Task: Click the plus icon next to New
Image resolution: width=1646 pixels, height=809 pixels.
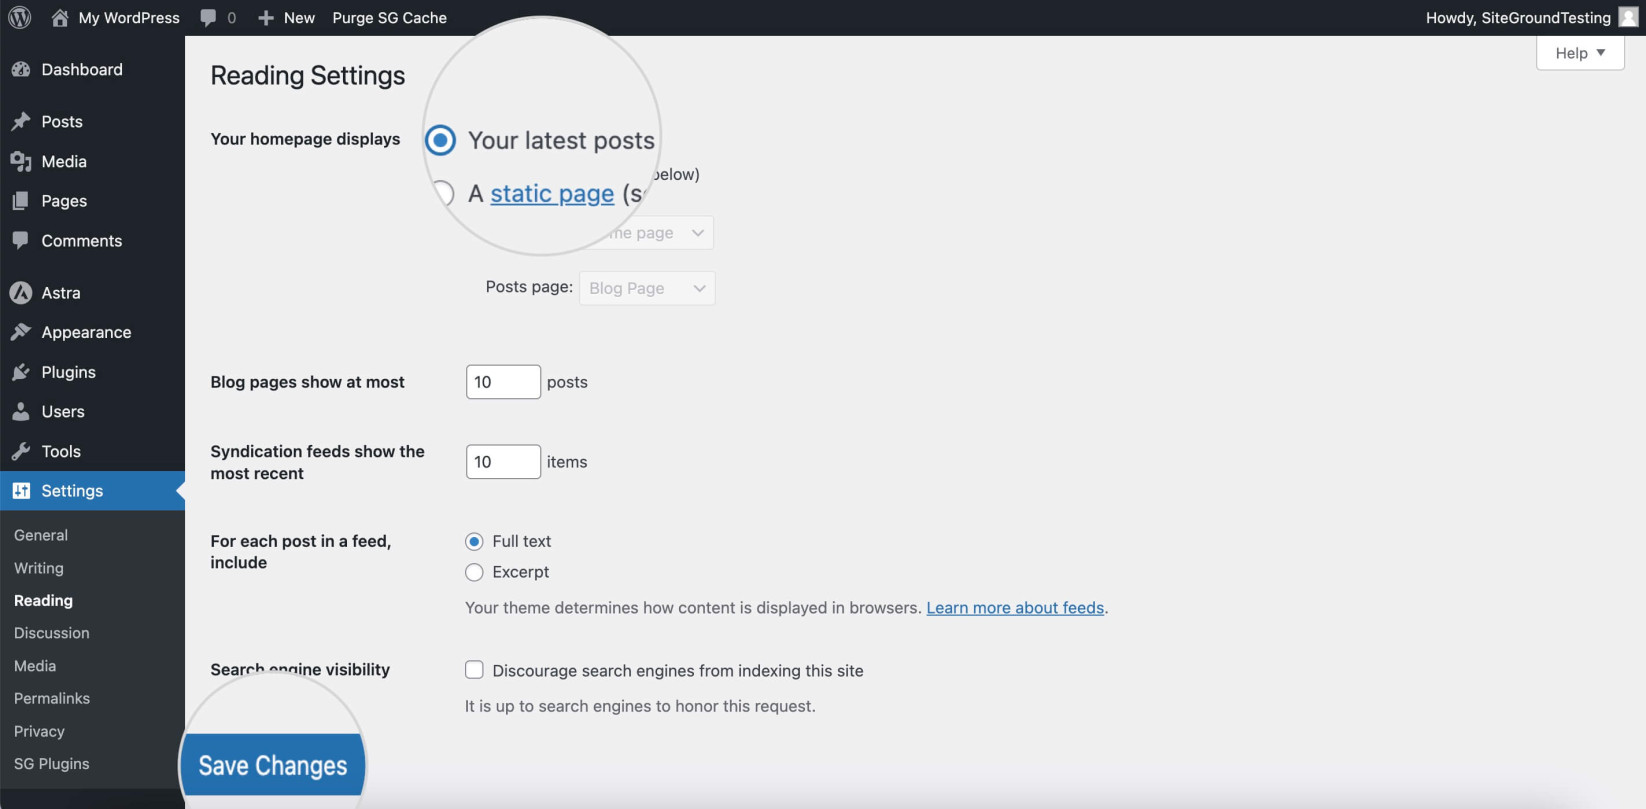Action: click(x=266, y=18)
